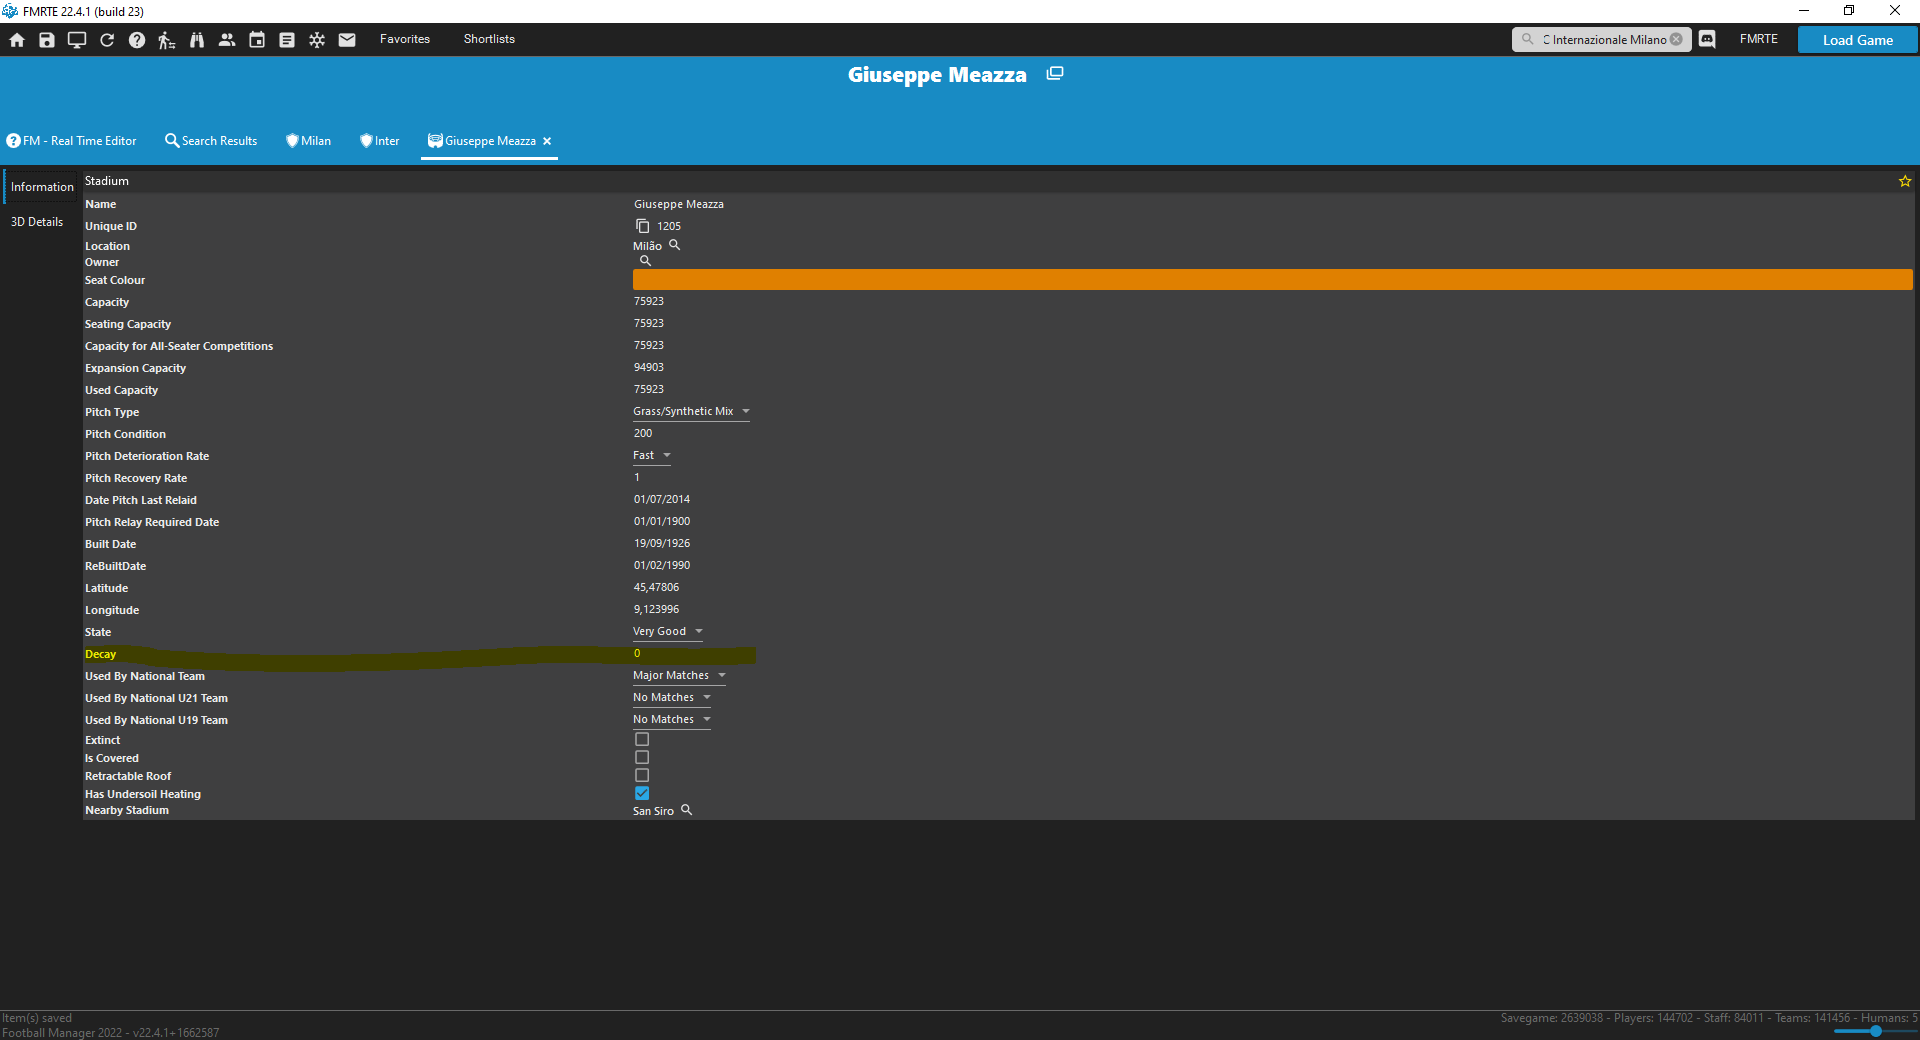Close the Giuseppe Meazza tab
The image size is (1920, 1040).
547,141
